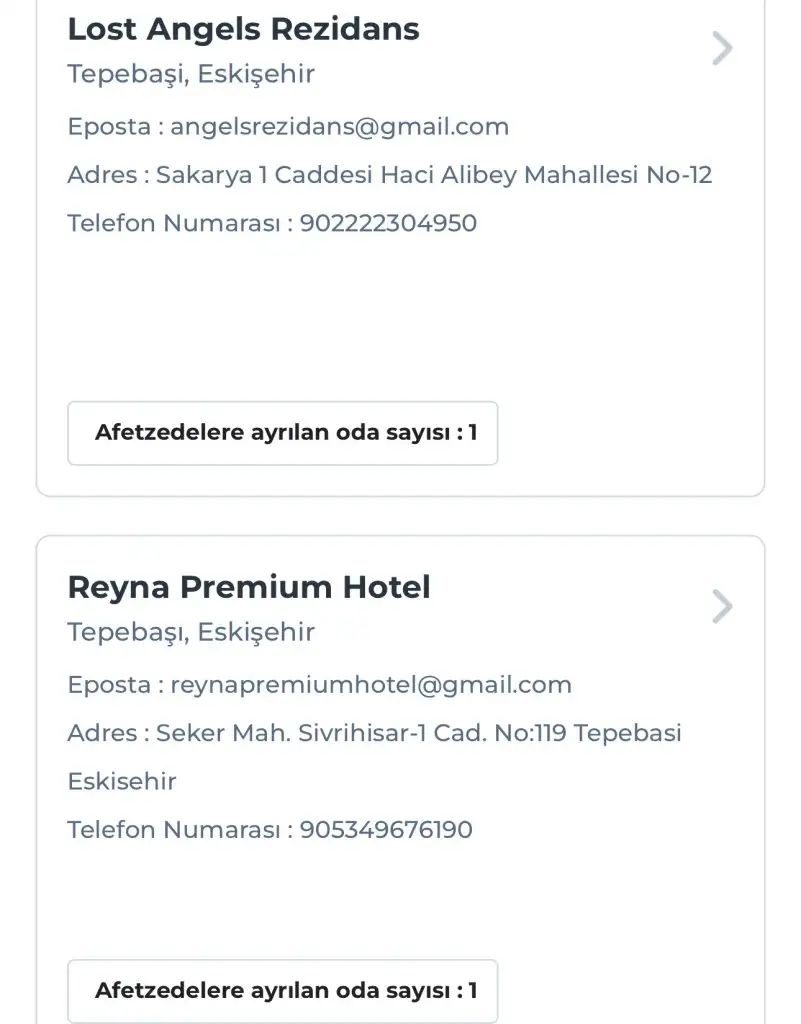Click Tepebaşı, Eskişehir under Reyna Premium
Screen dimensions: 801x1024
tap(191, 632)
